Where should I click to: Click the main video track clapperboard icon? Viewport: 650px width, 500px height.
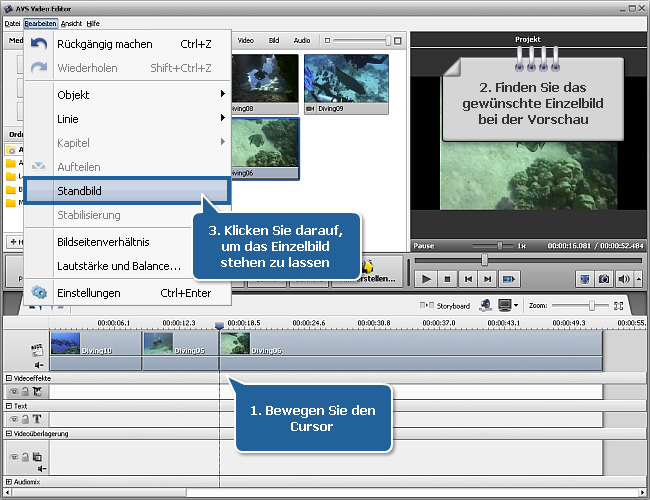37,350
